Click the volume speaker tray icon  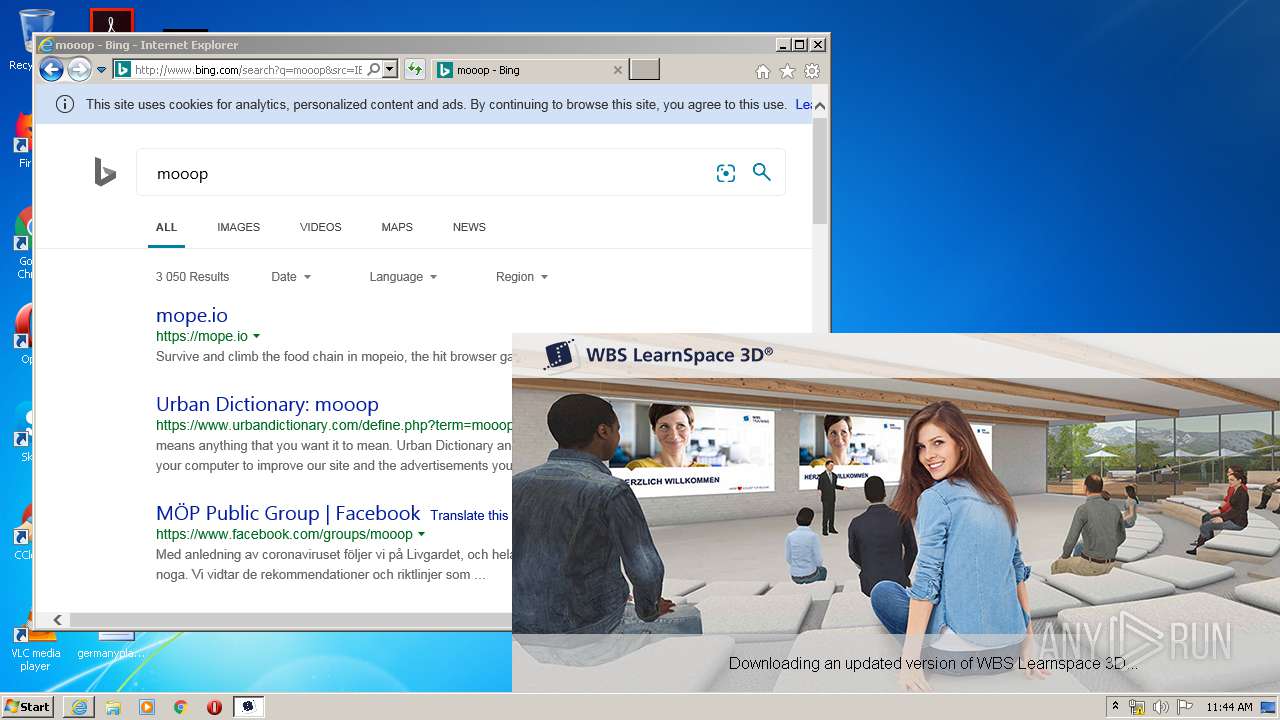point(1161,707)
